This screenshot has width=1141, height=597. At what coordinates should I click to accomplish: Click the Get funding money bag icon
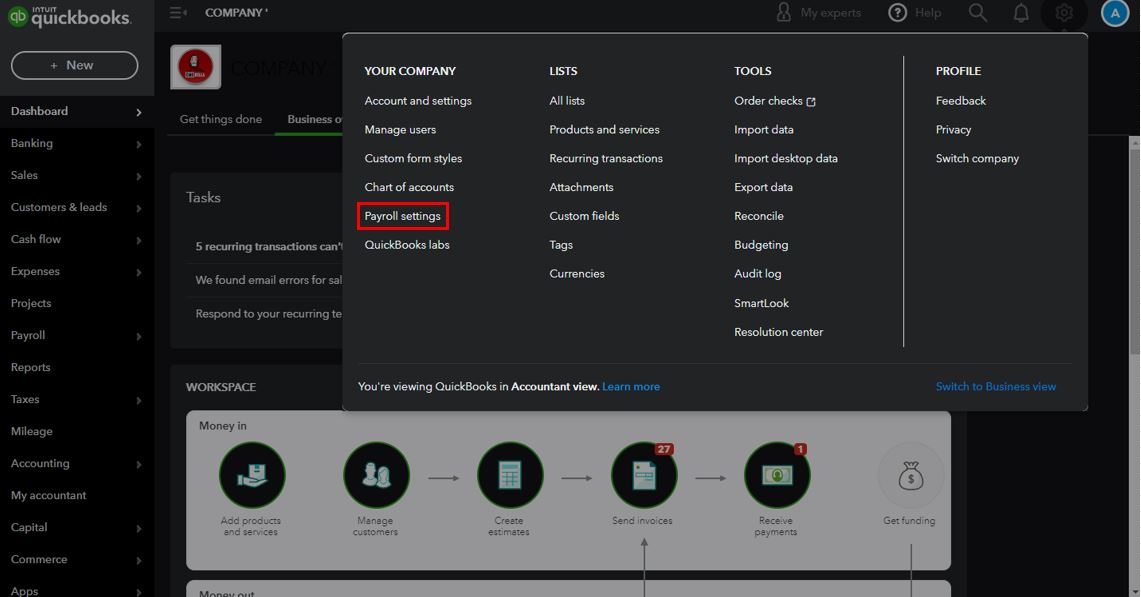910,477
